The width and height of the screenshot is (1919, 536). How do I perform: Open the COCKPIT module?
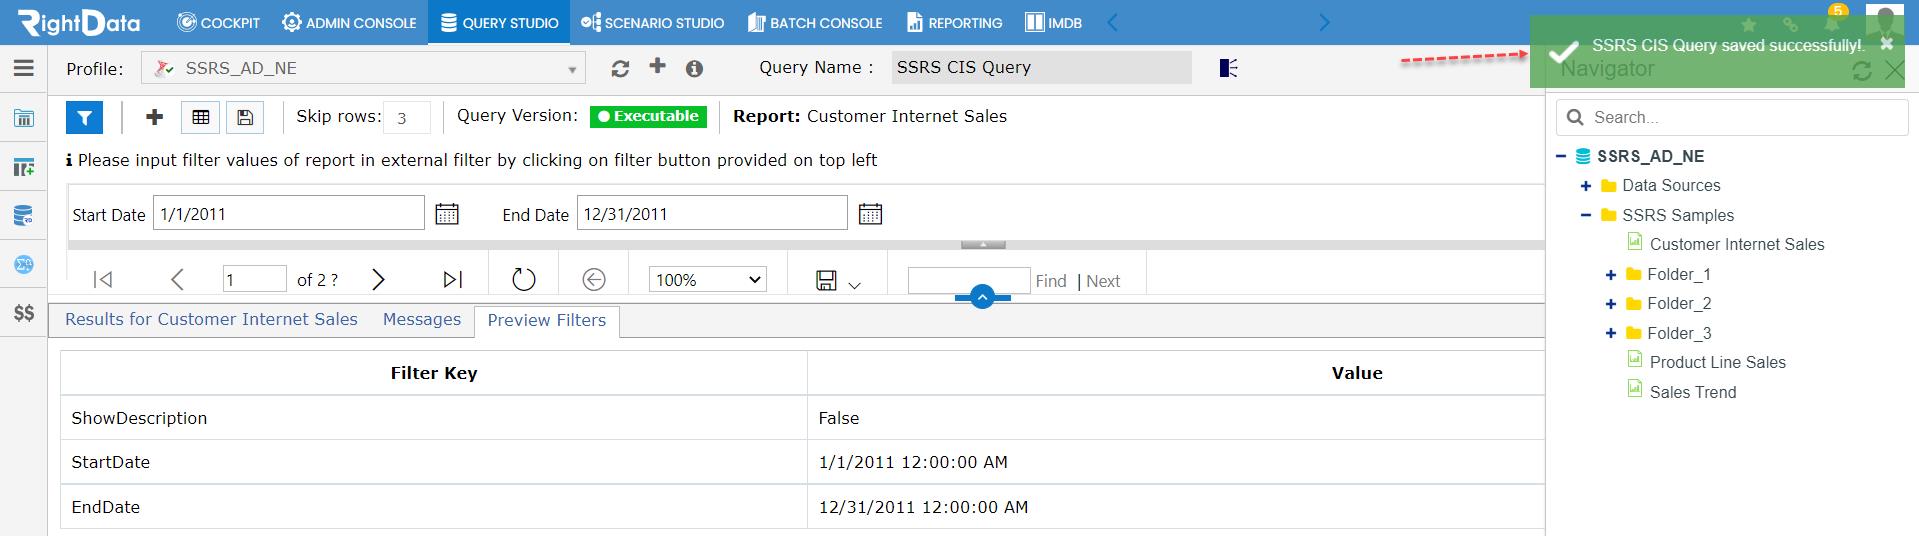(x=218, y=22)
